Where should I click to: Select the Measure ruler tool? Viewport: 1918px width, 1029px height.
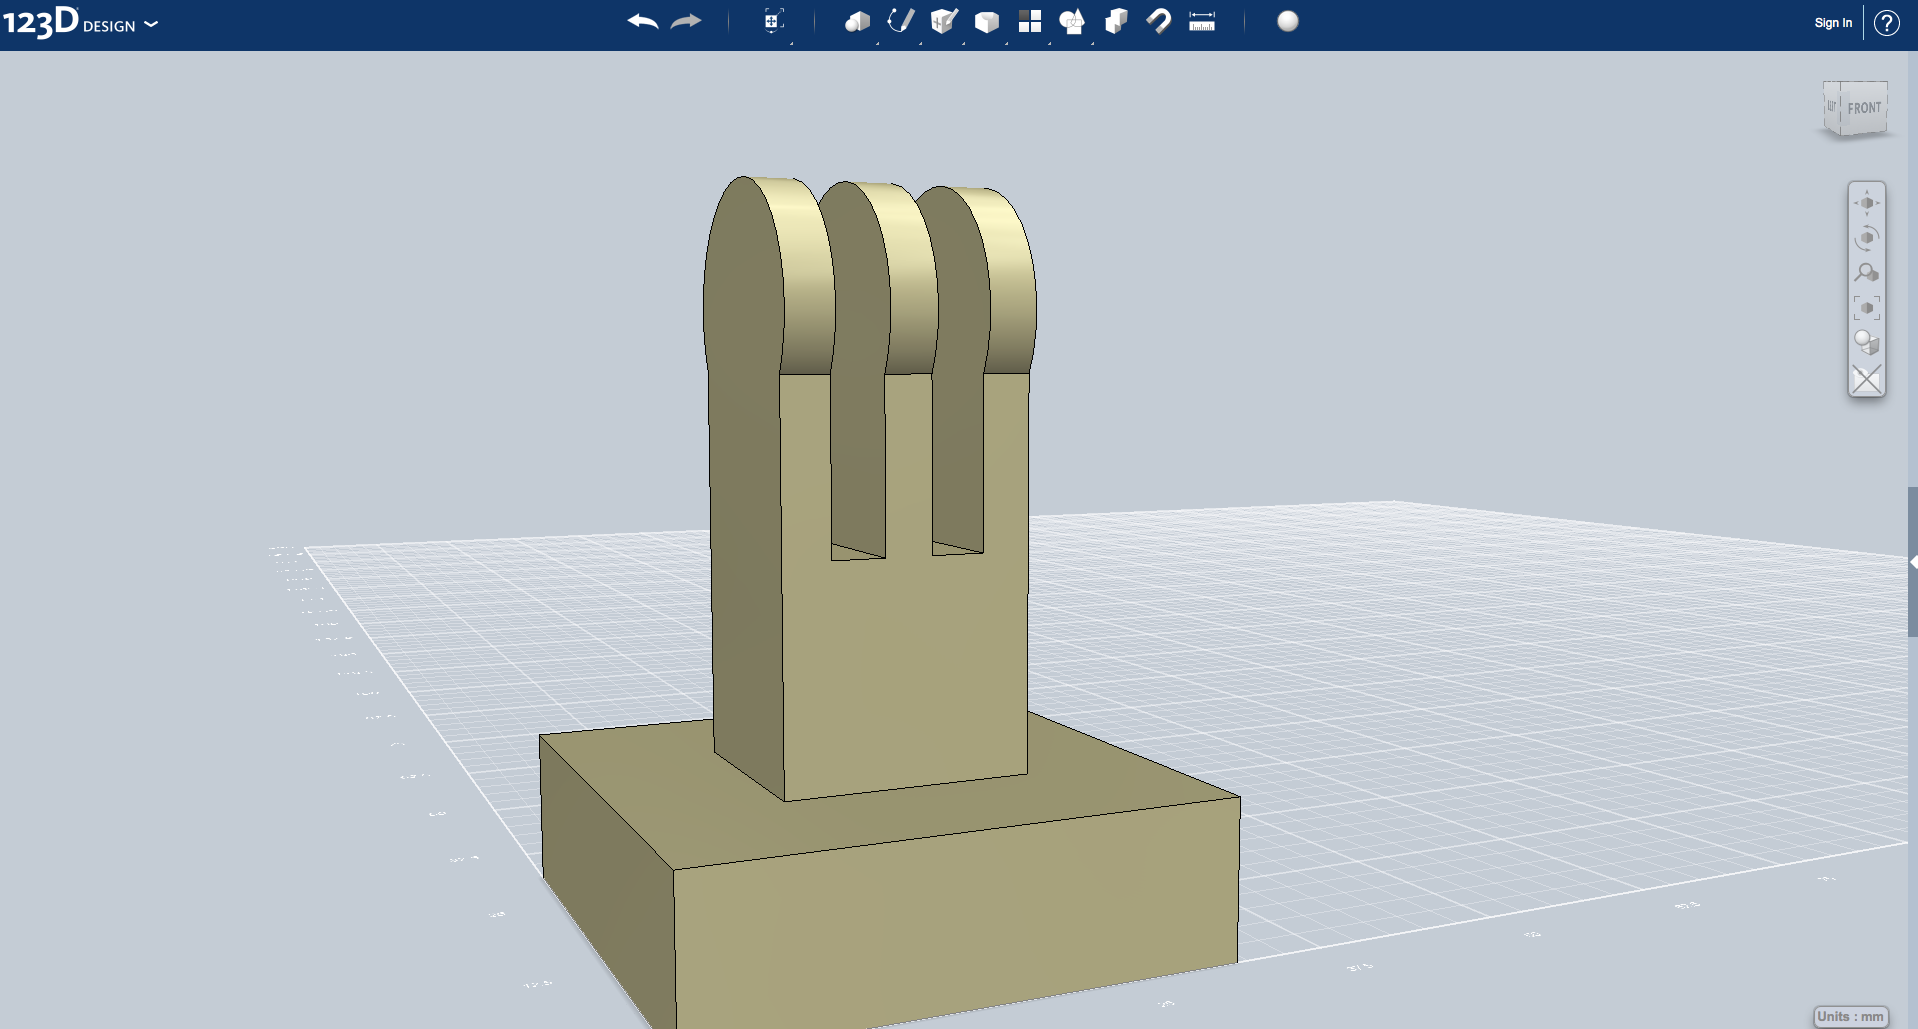click(1202, 22)
